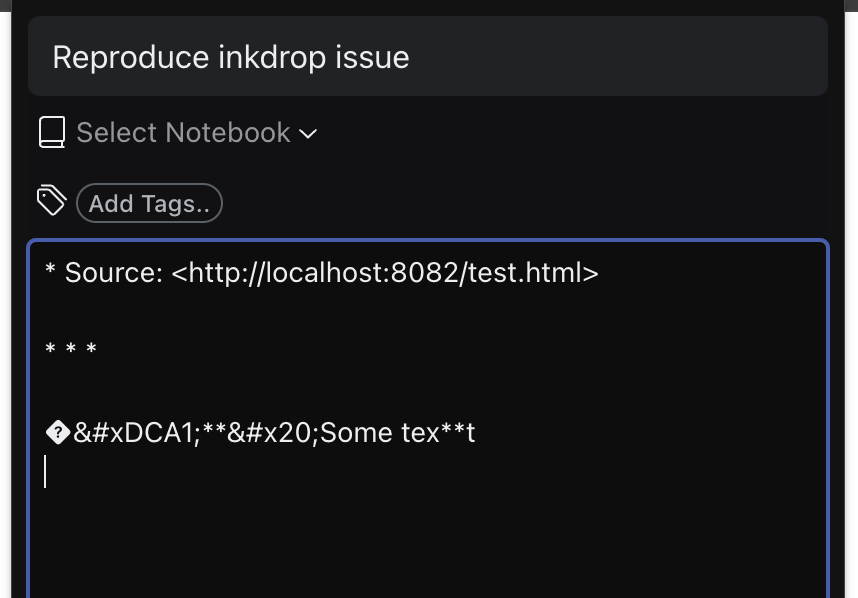Click the notebook book icon
This screenshot has width=858, height=598.
point(52,132)
